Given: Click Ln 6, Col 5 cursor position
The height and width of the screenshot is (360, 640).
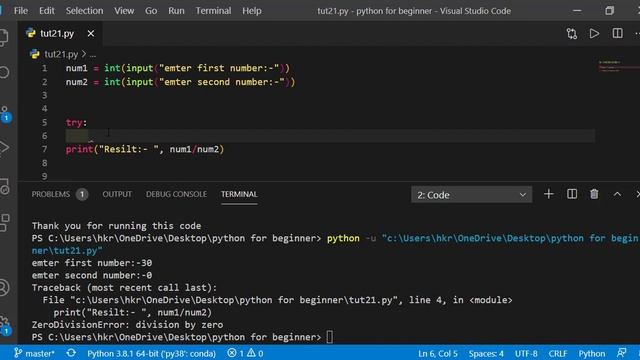Looking at the screenshot, I should click(x=438, y=353).
